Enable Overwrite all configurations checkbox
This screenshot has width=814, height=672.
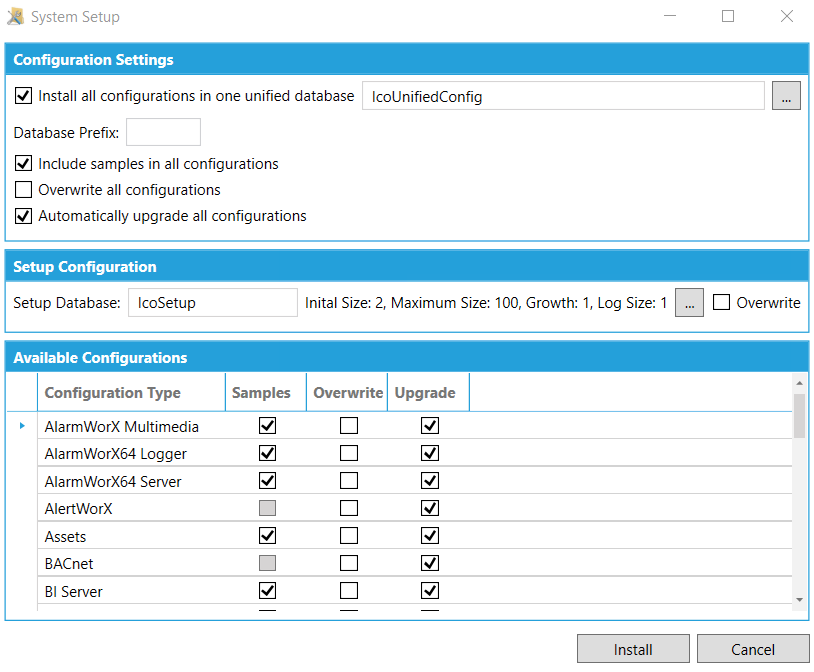click(x=24, y=189)
